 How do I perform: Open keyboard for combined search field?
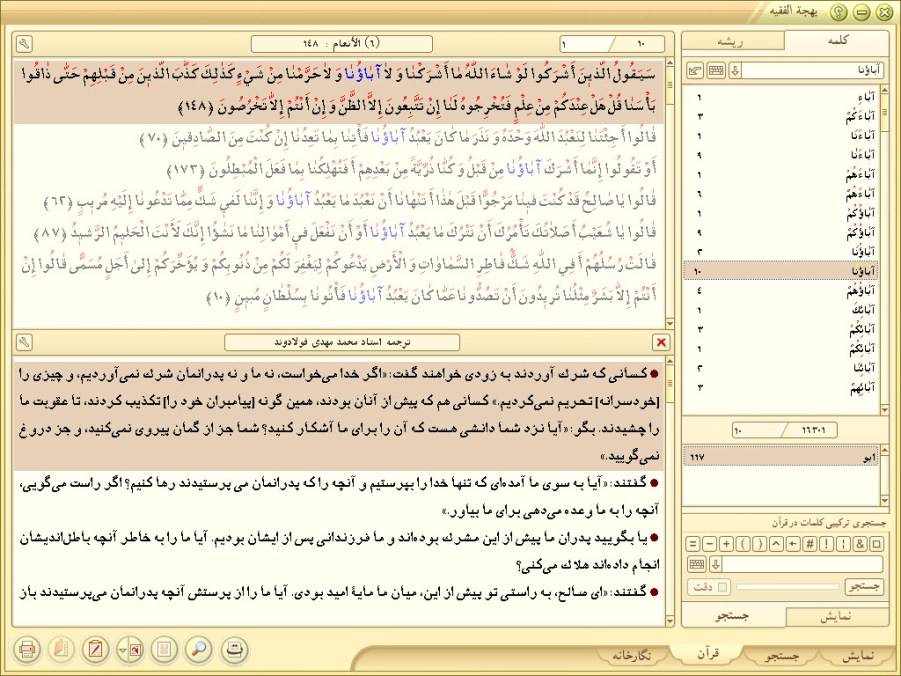[x=696, y=564]
